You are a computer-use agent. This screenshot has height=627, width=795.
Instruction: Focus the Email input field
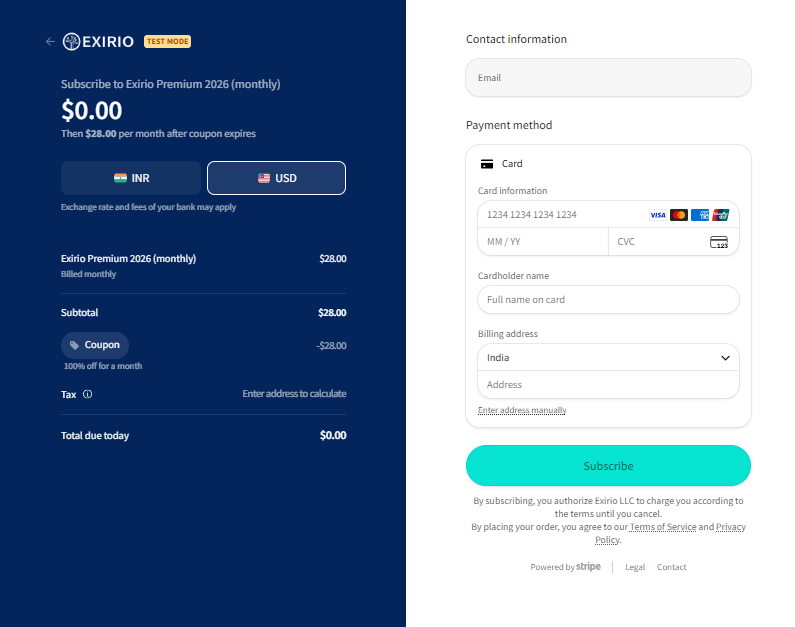[607, 78]
